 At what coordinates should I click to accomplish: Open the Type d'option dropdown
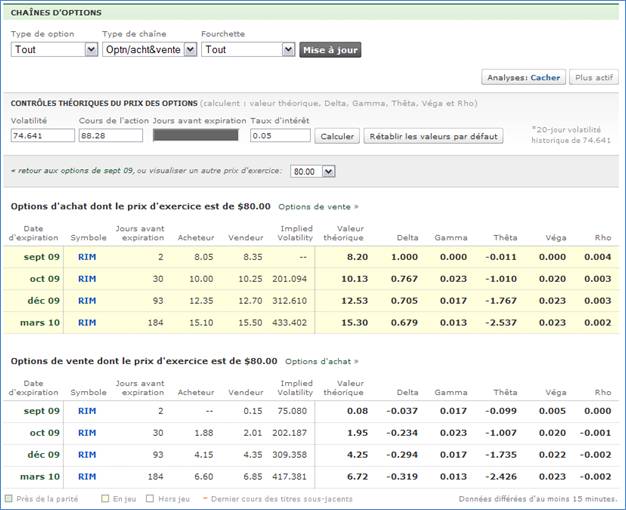[x=54, y=49]
